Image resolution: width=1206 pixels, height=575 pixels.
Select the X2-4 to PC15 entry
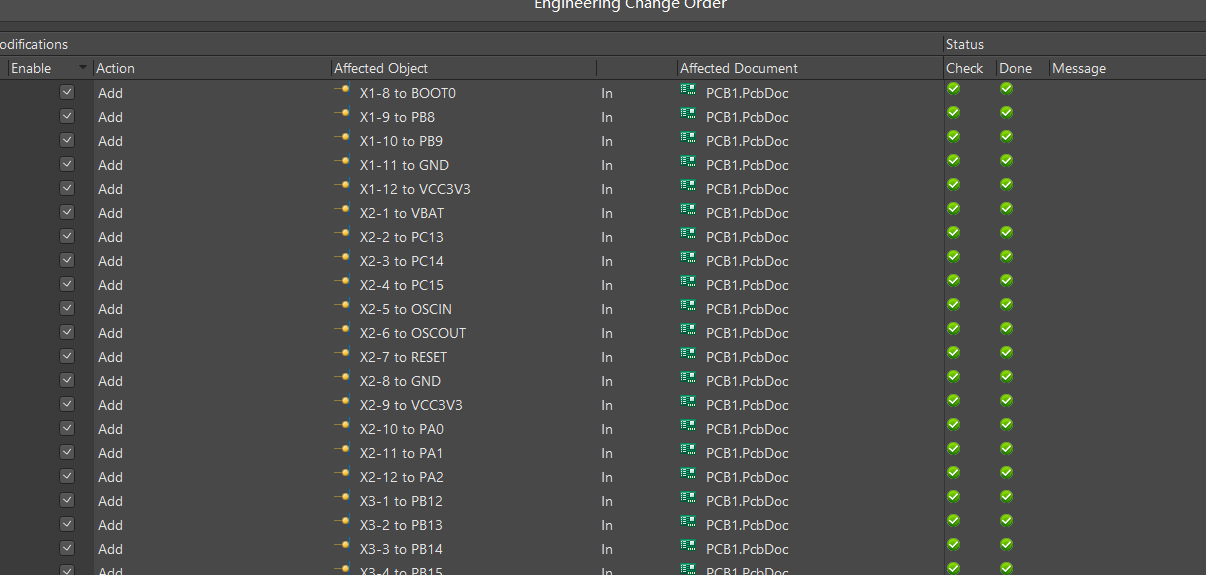tap(401, 285)
